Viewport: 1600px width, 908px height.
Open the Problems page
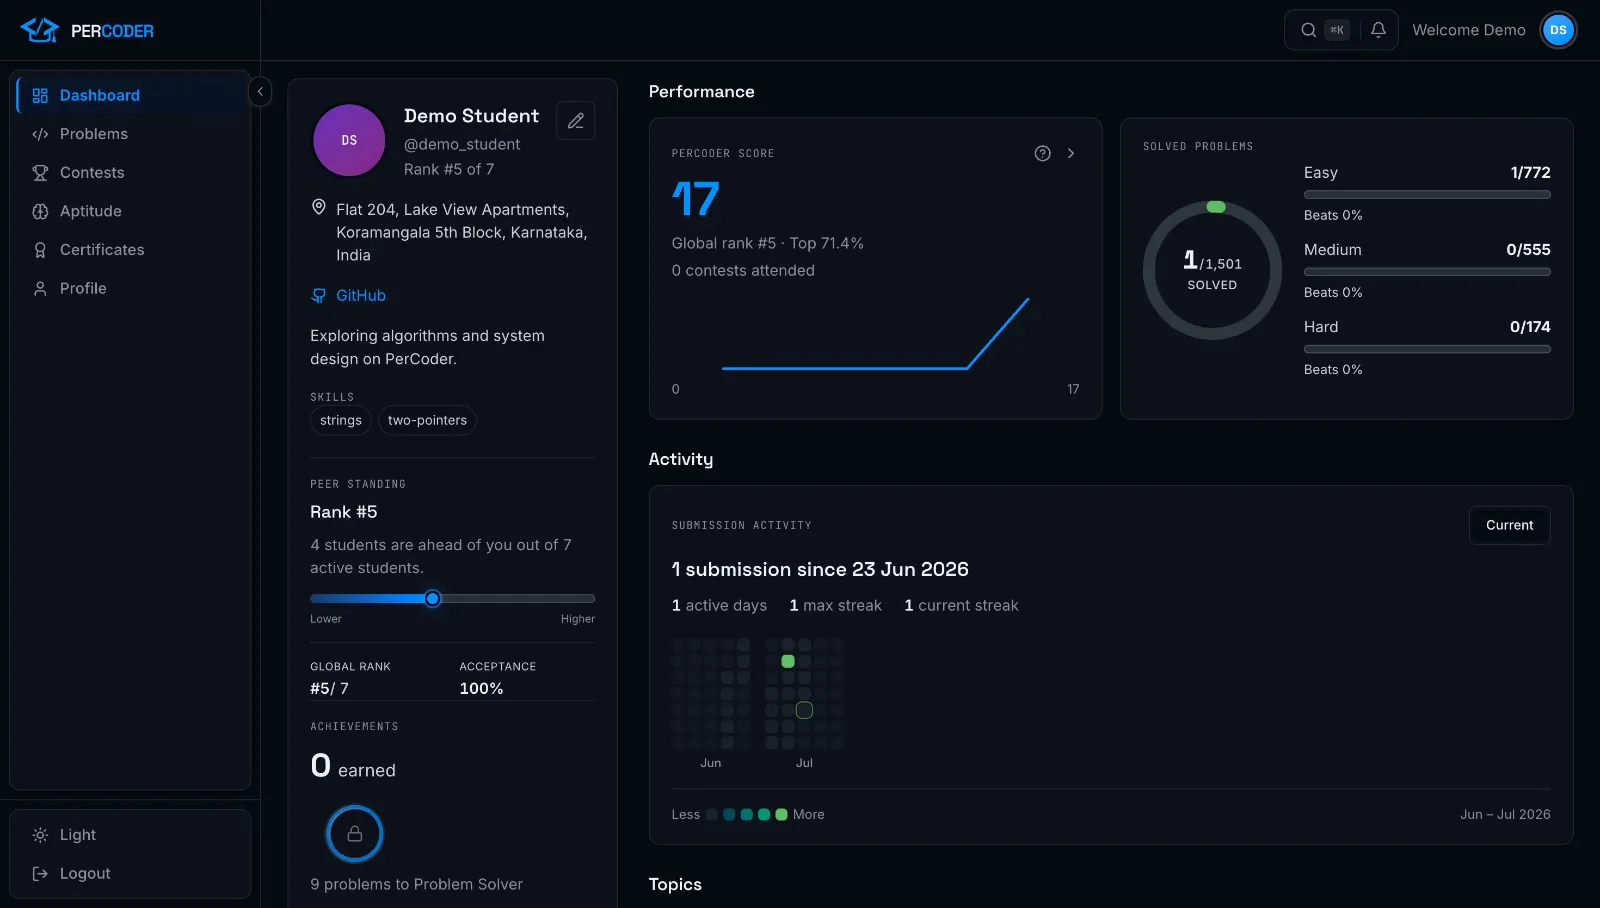[130, 134]
